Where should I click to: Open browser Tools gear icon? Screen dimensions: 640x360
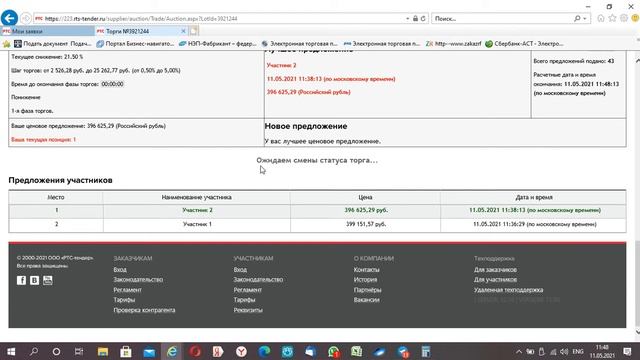coord(624,18)
